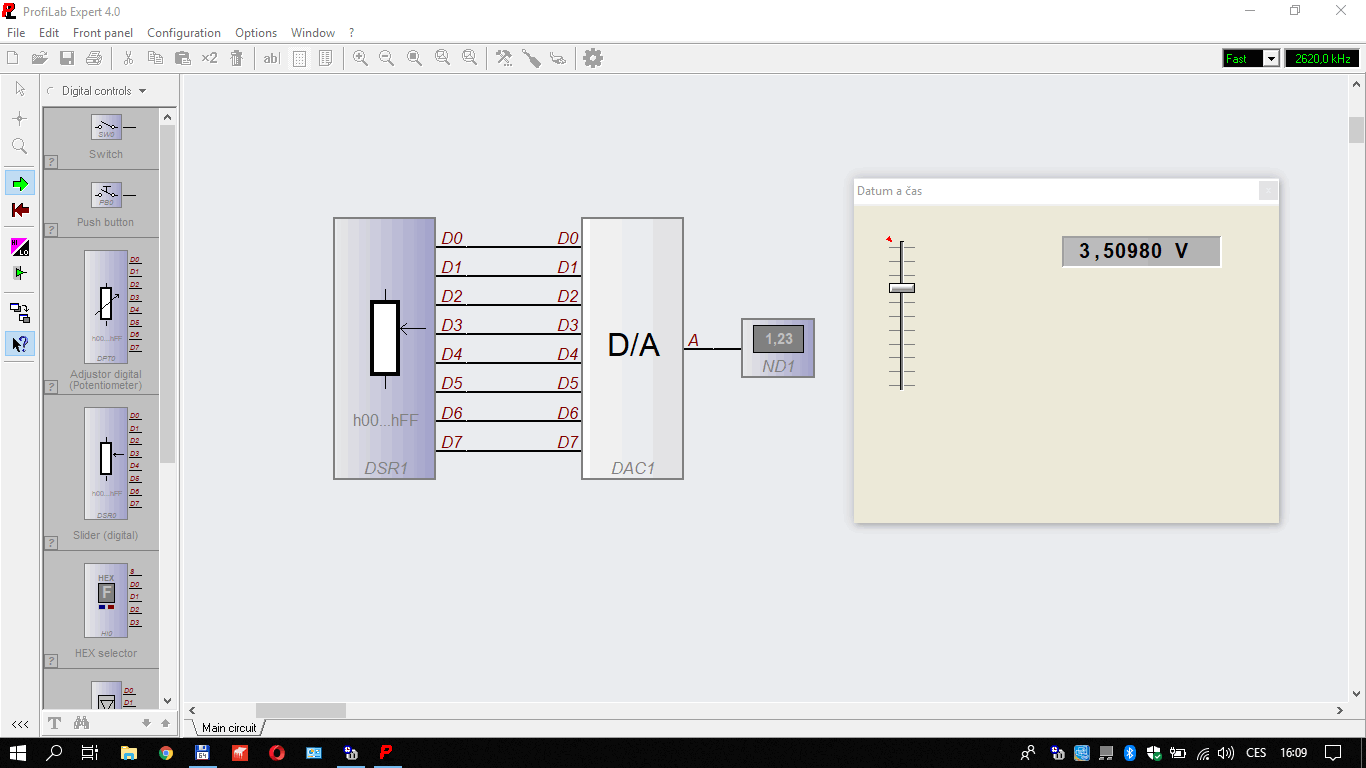The width and height of the screenshot is (1366, 768).
Task: Toggle the grid display toolbar button
Action: [299, 58]
